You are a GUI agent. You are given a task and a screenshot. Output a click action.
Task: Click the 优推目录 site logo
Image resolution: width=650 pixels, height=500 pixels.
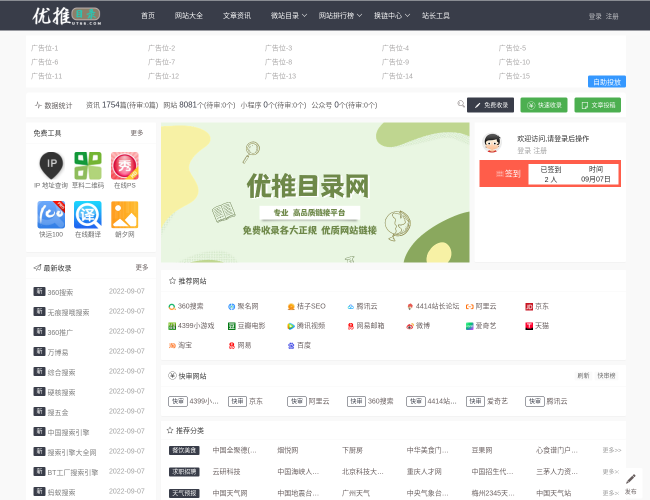(67, 16)
